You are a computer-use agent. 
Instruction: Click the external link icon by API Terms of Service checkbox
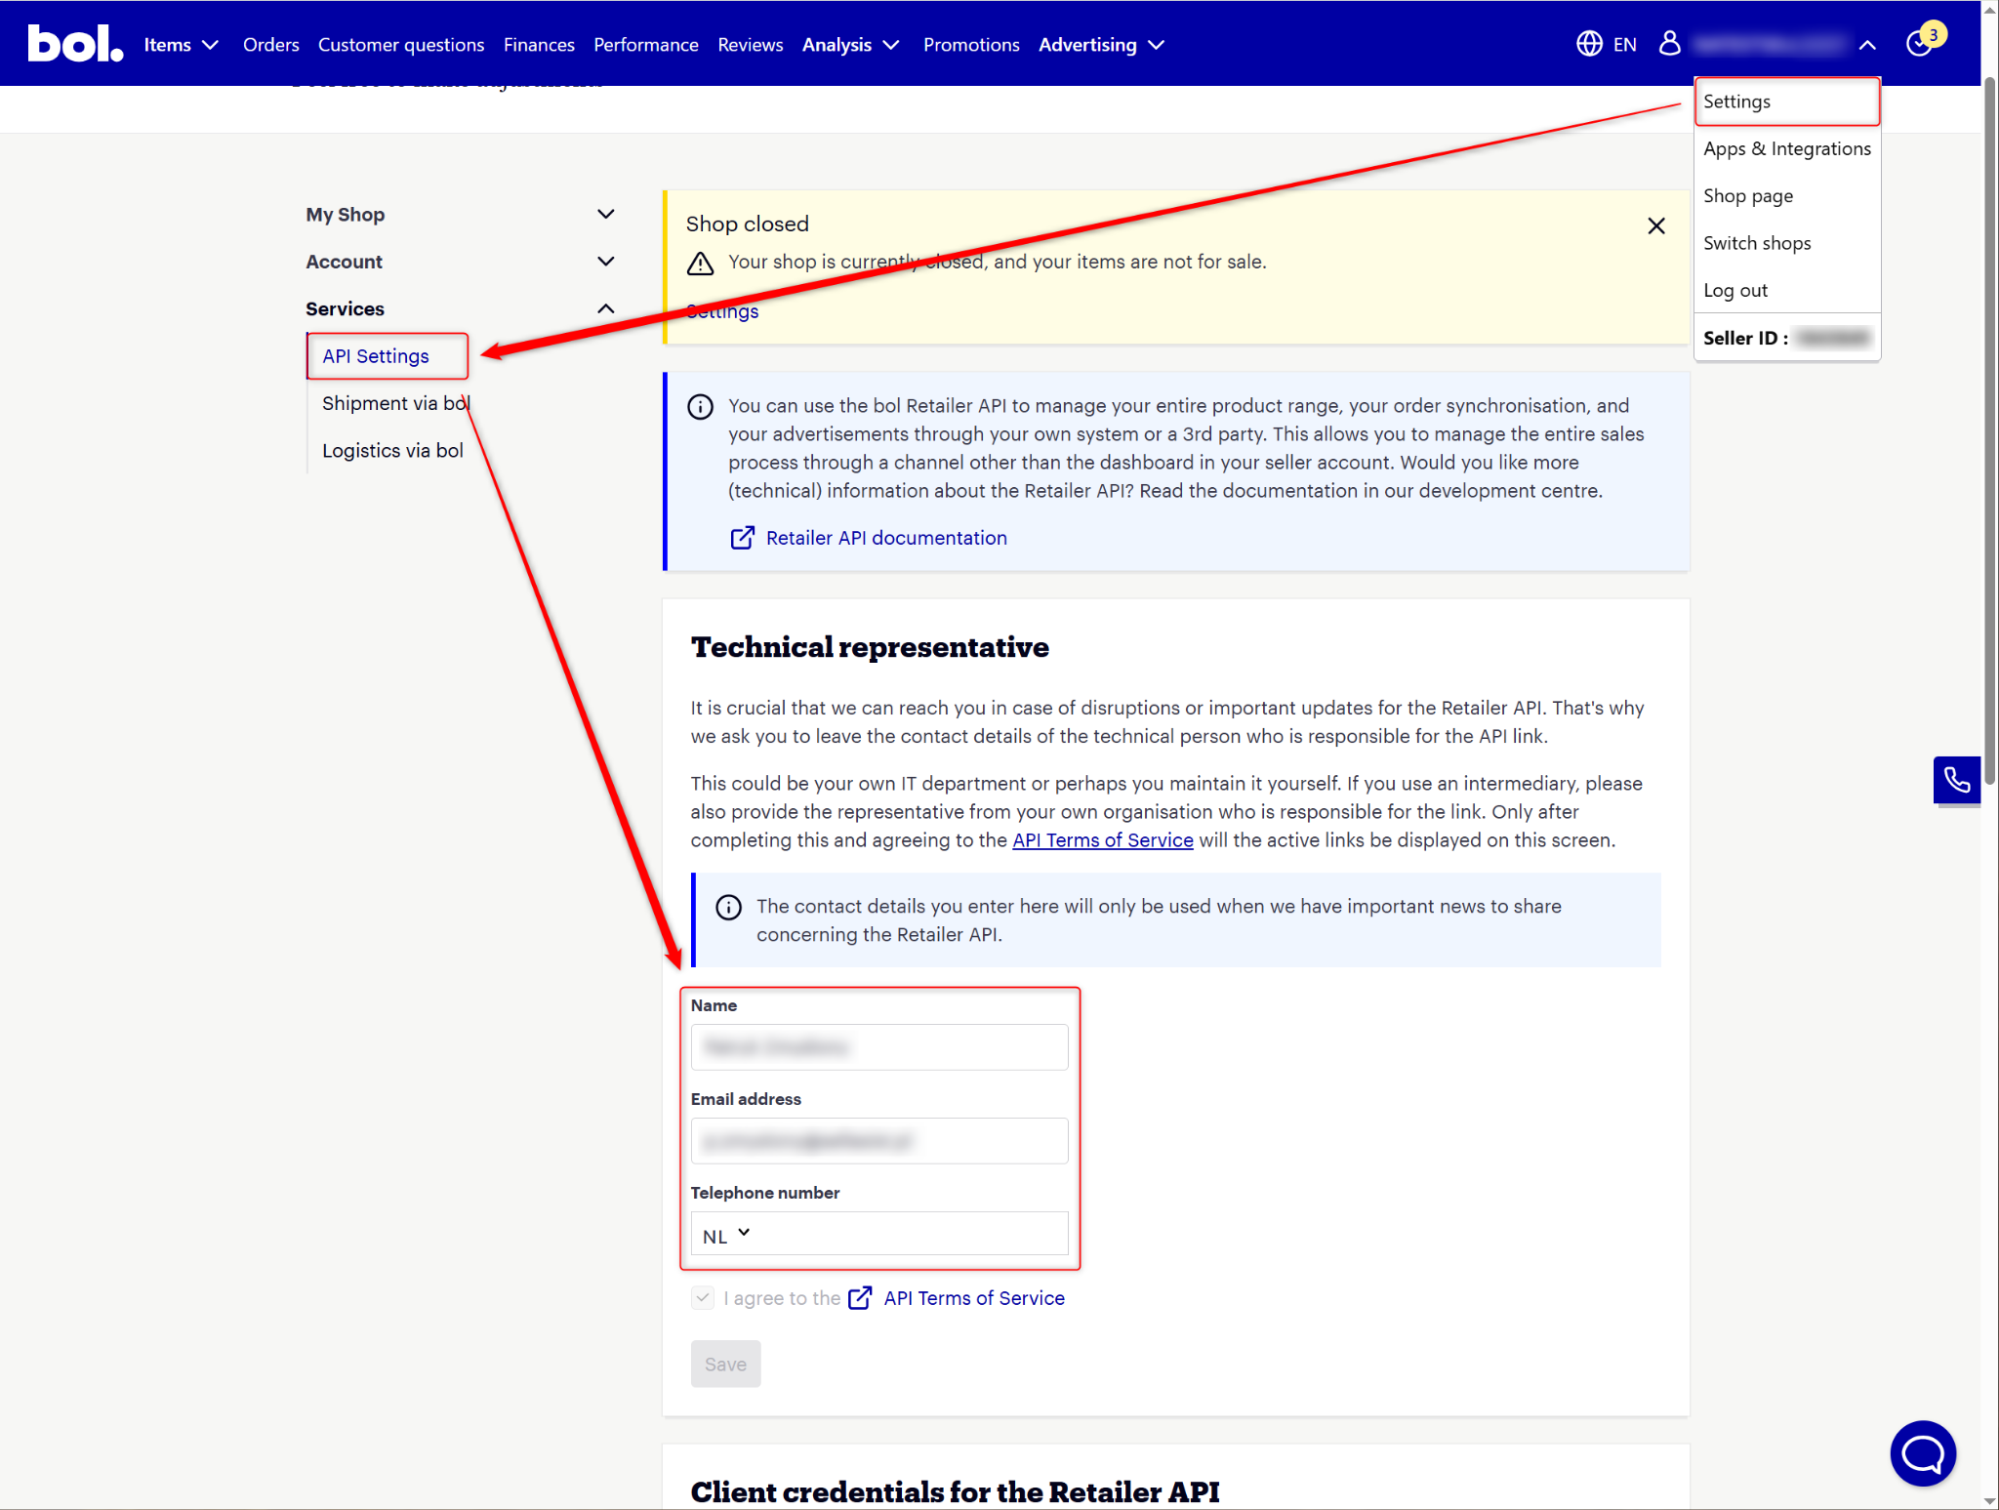click(860, 1298)
